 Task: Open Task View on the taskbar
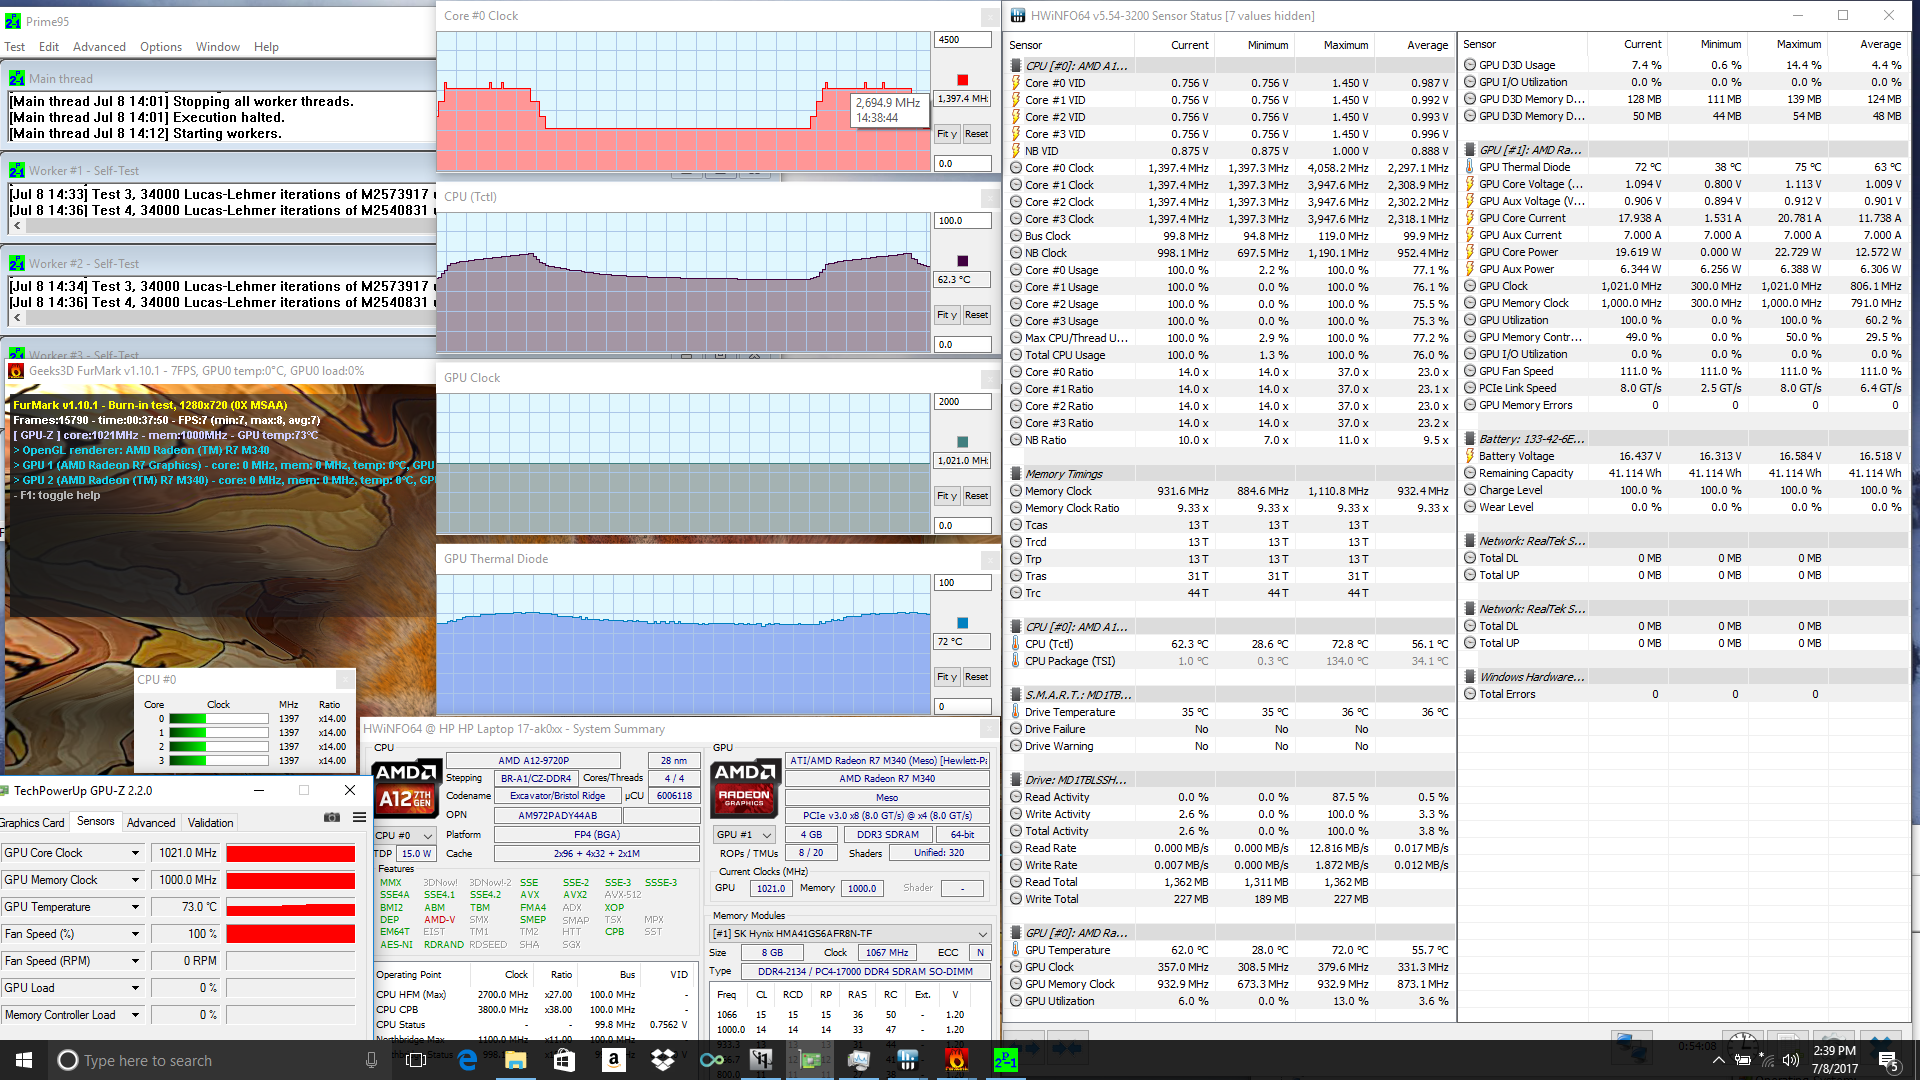pos(417,1060)
